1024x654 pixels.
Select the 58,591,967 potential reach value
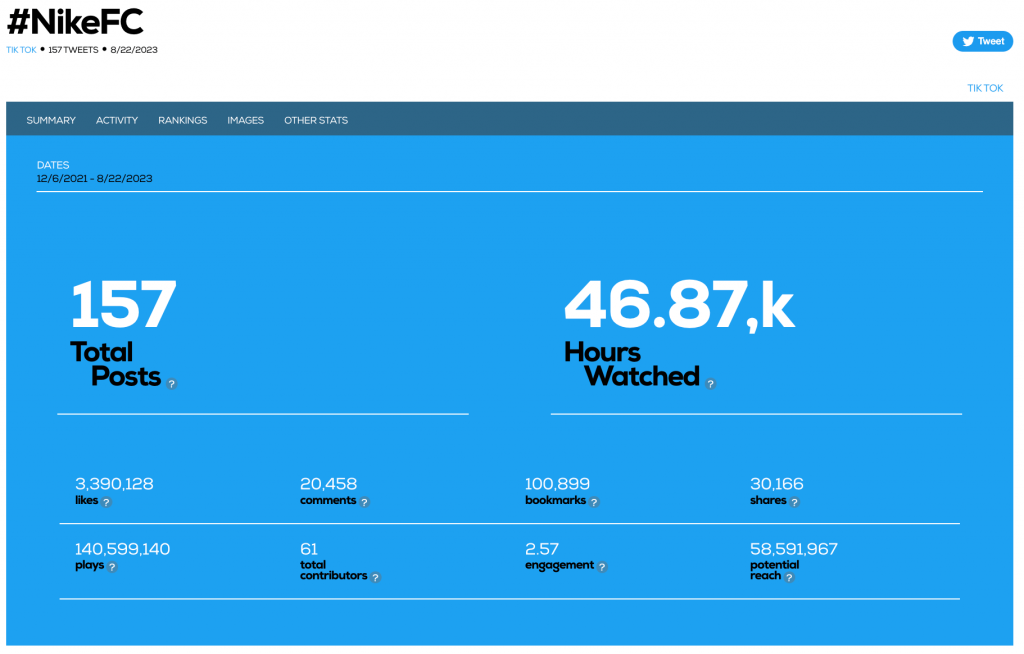(793, 549)
